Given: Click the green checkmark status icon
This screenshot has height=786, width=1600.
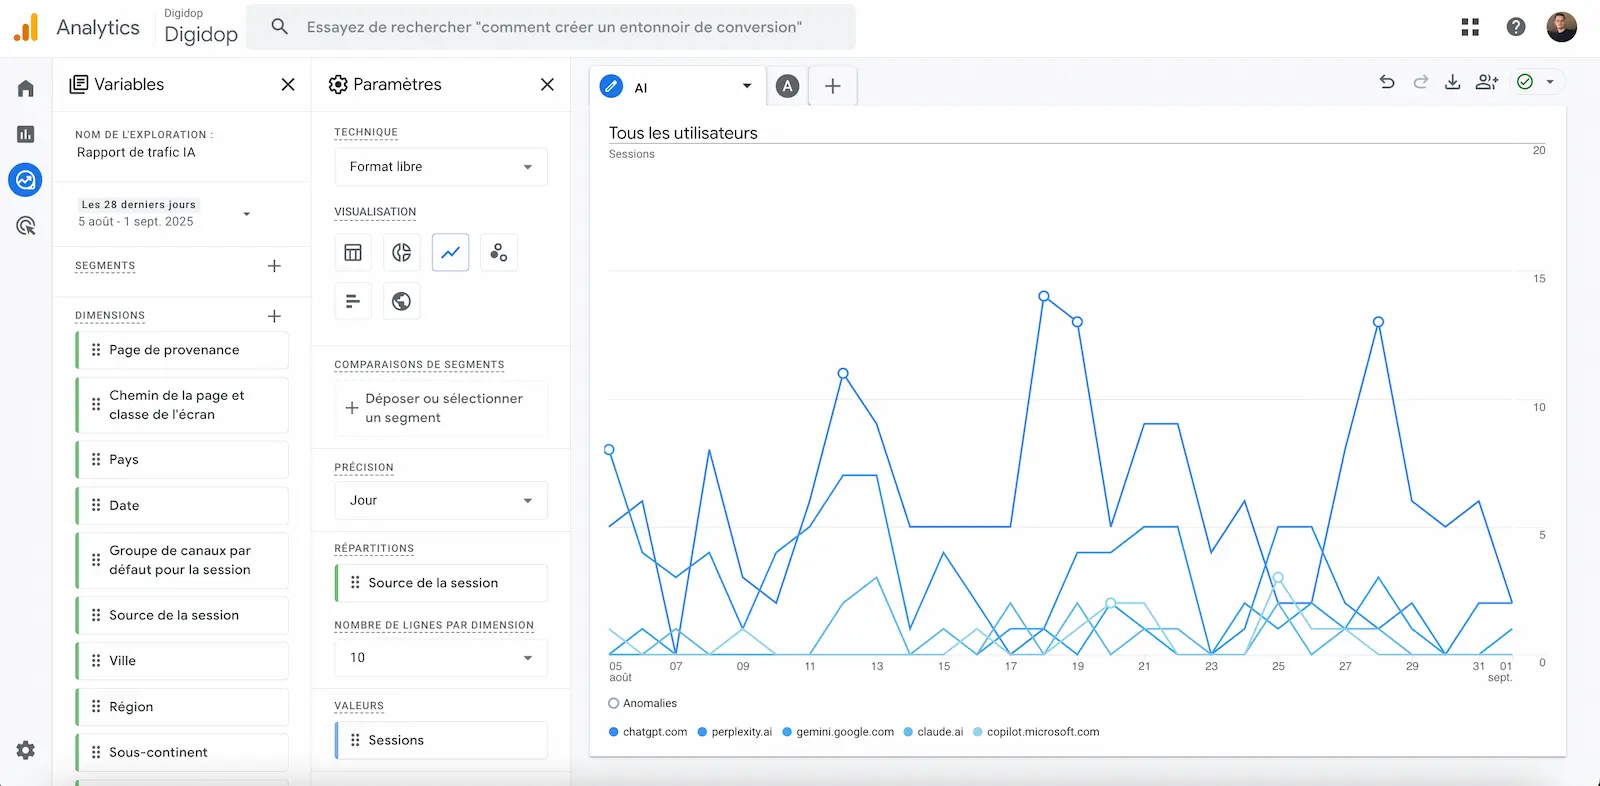Looking at the screenshot, I should click(x=1525, y=82).
